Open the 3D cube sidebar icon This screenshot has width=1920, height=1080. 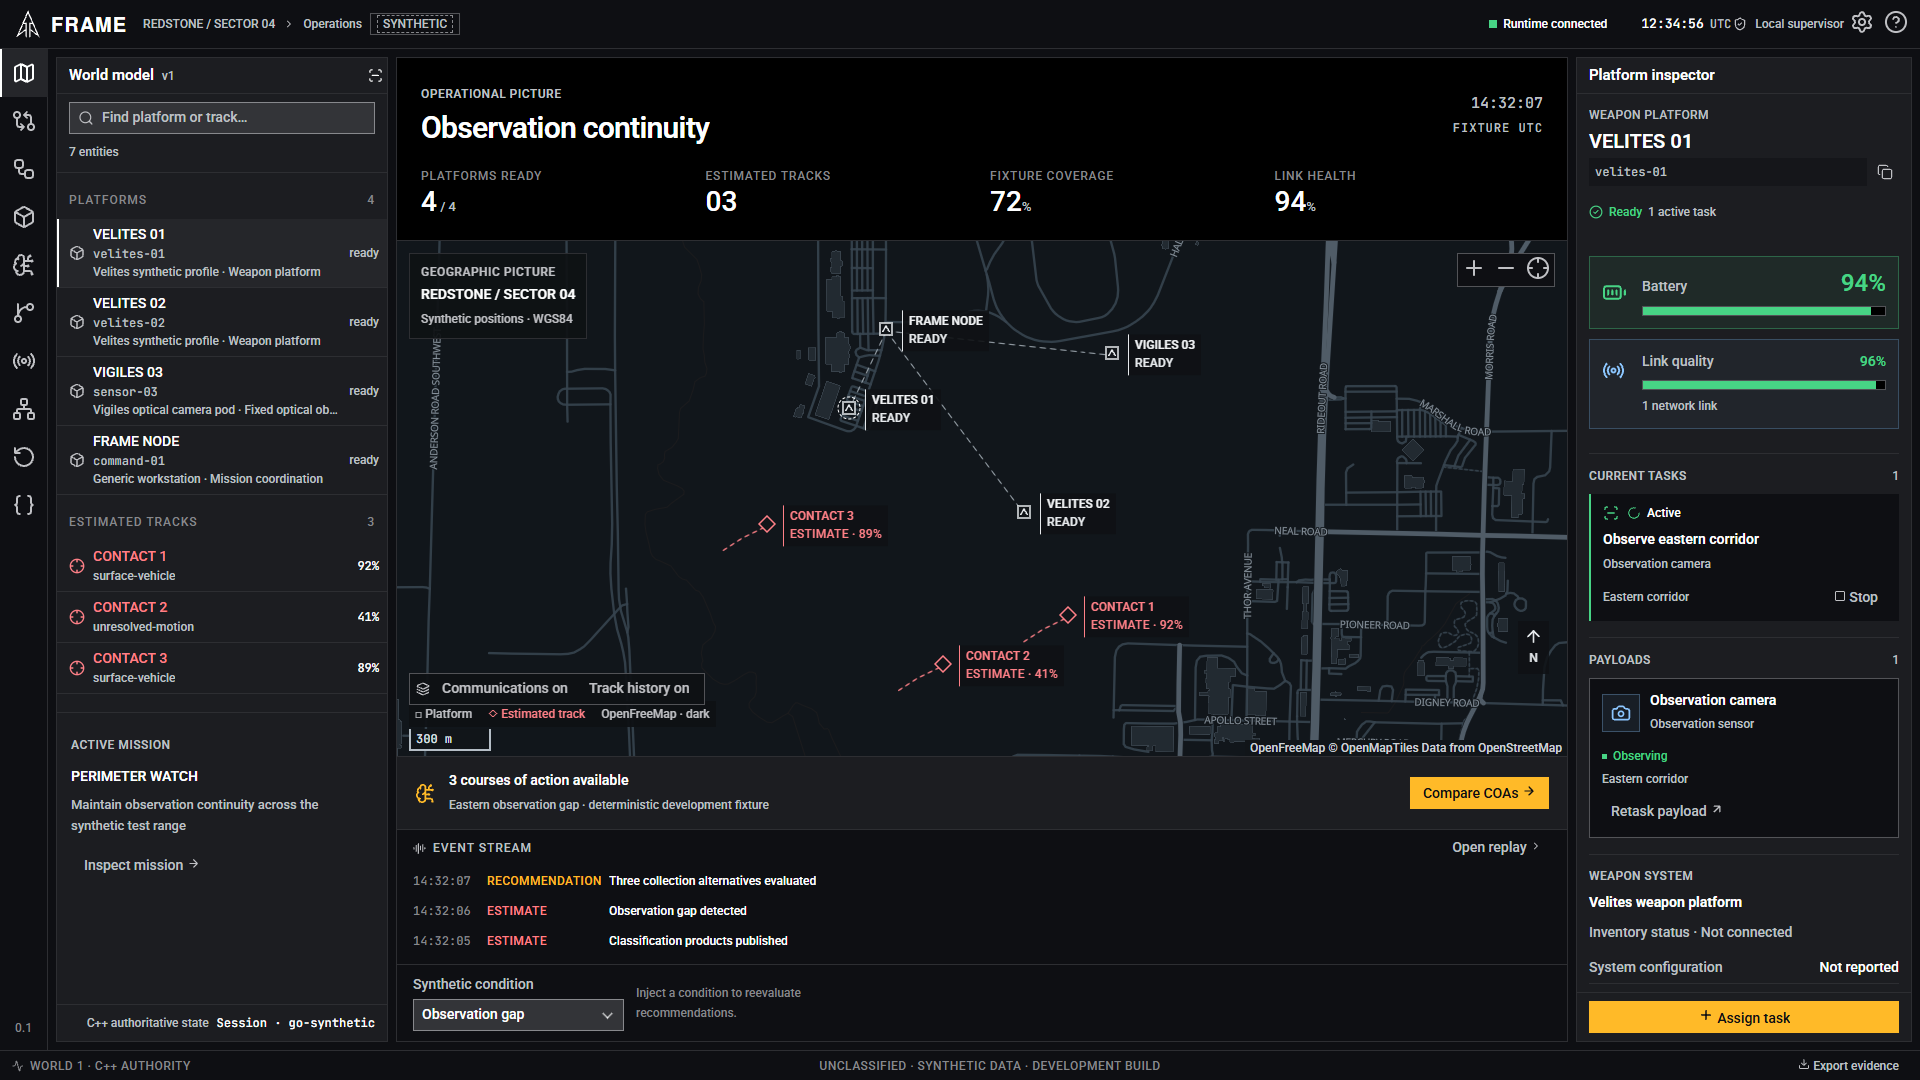pyautogui.click(x=24, y=217)
